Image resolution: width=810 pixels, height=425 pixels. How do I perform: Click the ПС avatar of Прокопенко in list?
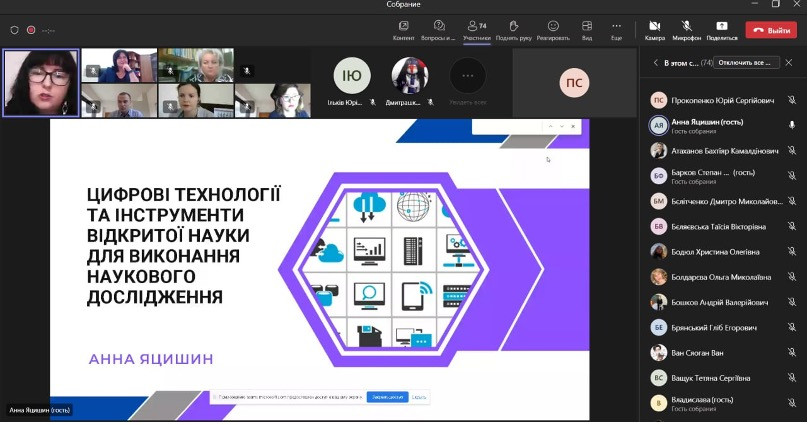[x=659, y=100]
